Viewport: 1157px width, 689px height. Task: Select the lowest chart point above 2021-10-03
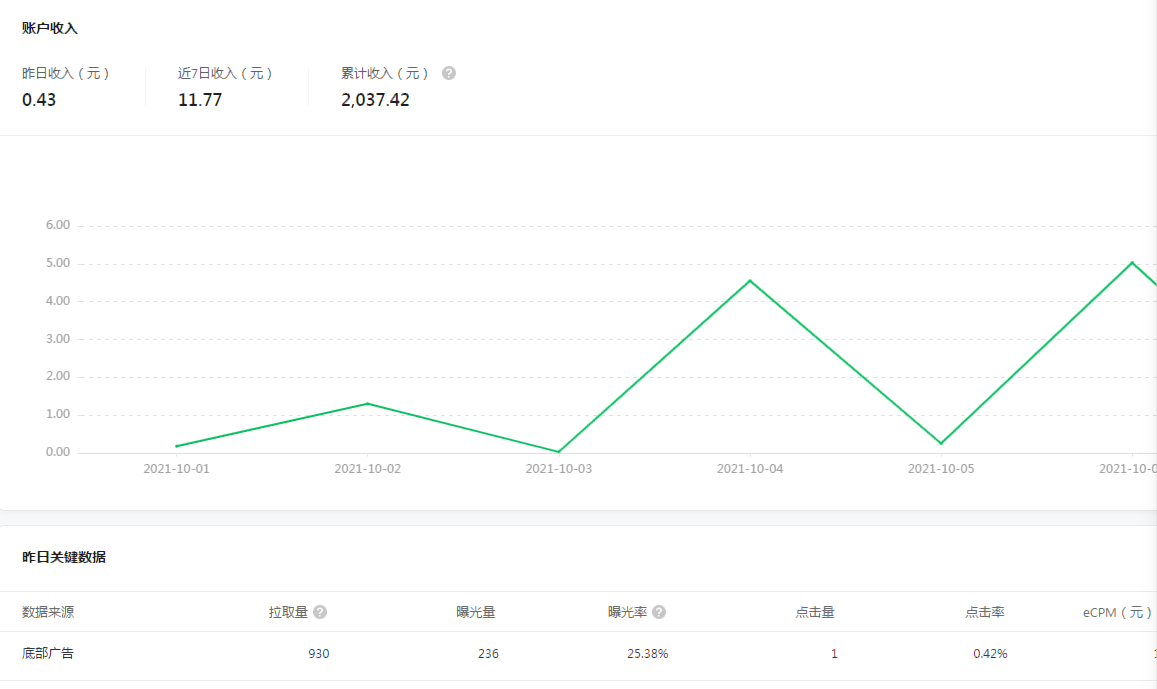pyautogui.click(x=558, y=452)
